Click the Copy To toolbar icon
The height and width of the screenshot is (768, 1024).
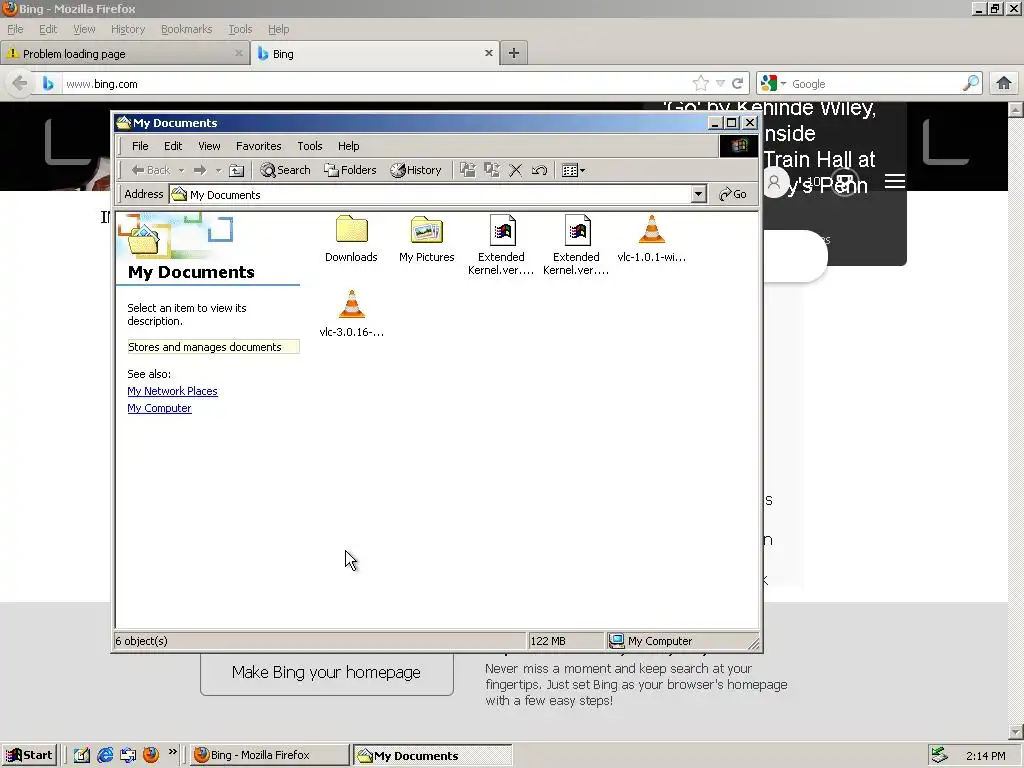point(492,170)
